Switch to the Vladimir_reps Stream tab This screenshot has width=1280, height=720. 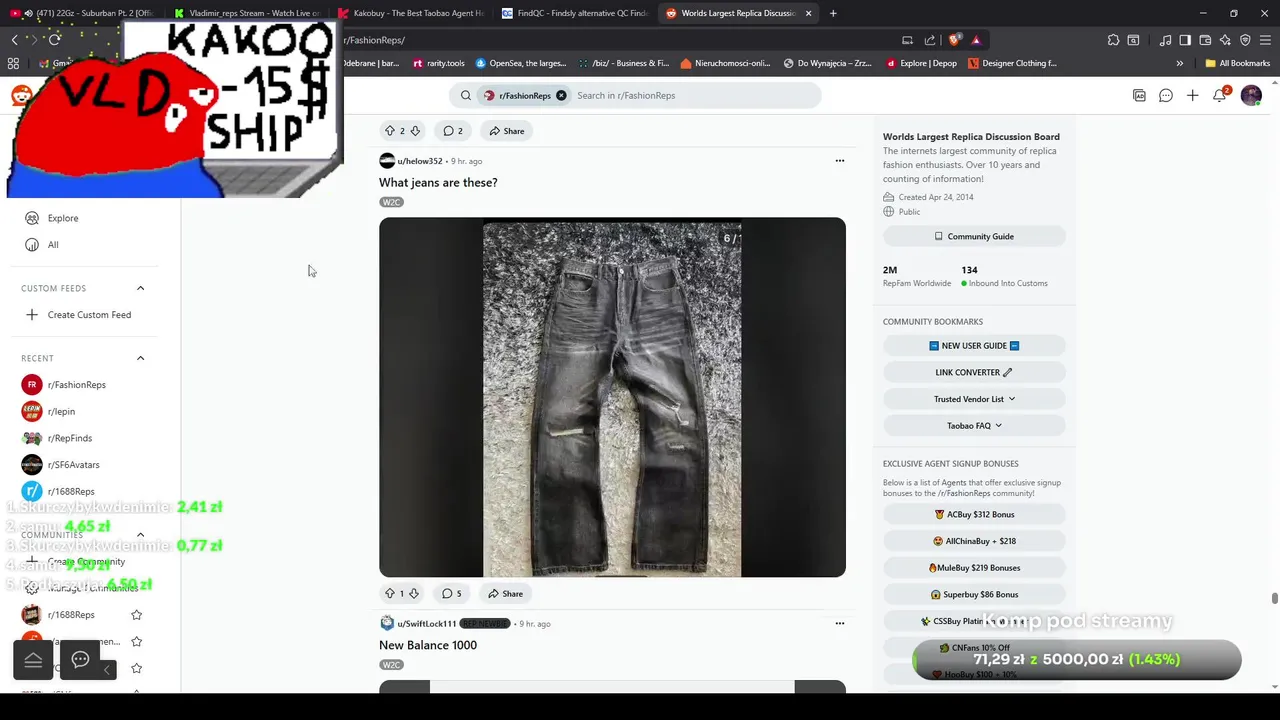pos(247,13)
